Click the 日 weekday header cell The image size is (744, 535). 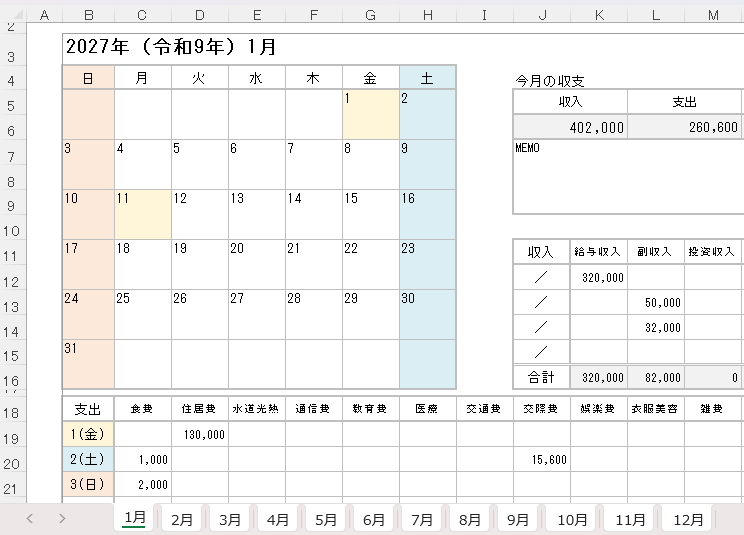coord(88,77)
